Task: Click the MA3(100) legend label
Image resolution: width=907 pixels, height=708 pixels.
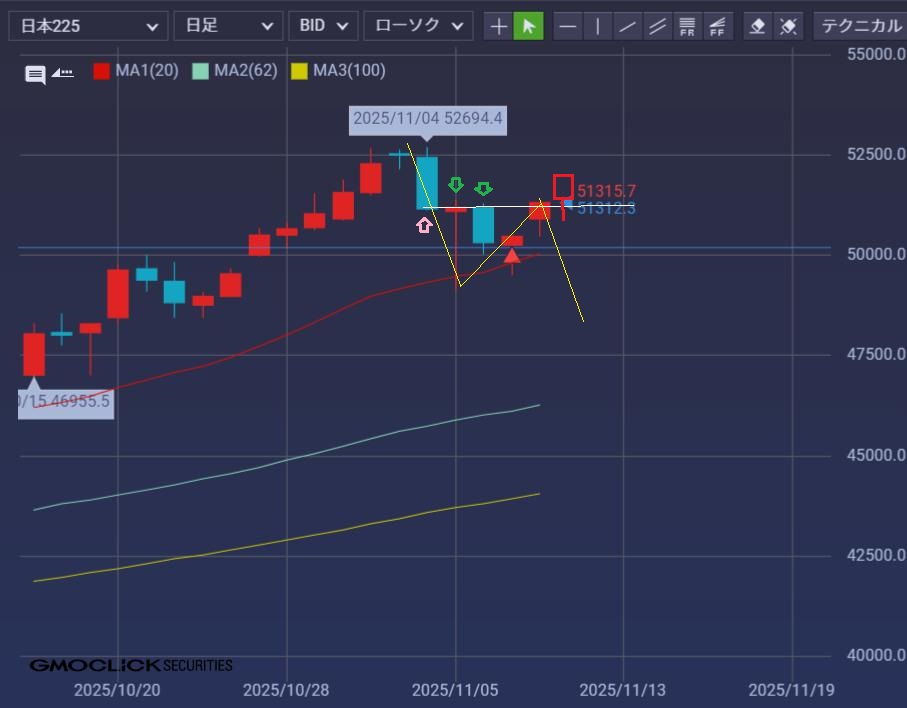Action: [x=349, y=71]
